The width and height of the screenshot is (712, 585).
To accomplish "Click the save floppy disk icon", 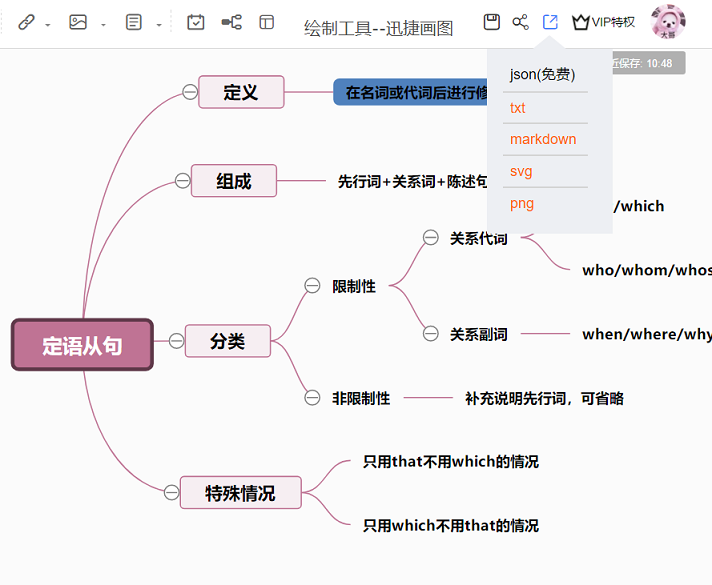I will coord(491,22).
